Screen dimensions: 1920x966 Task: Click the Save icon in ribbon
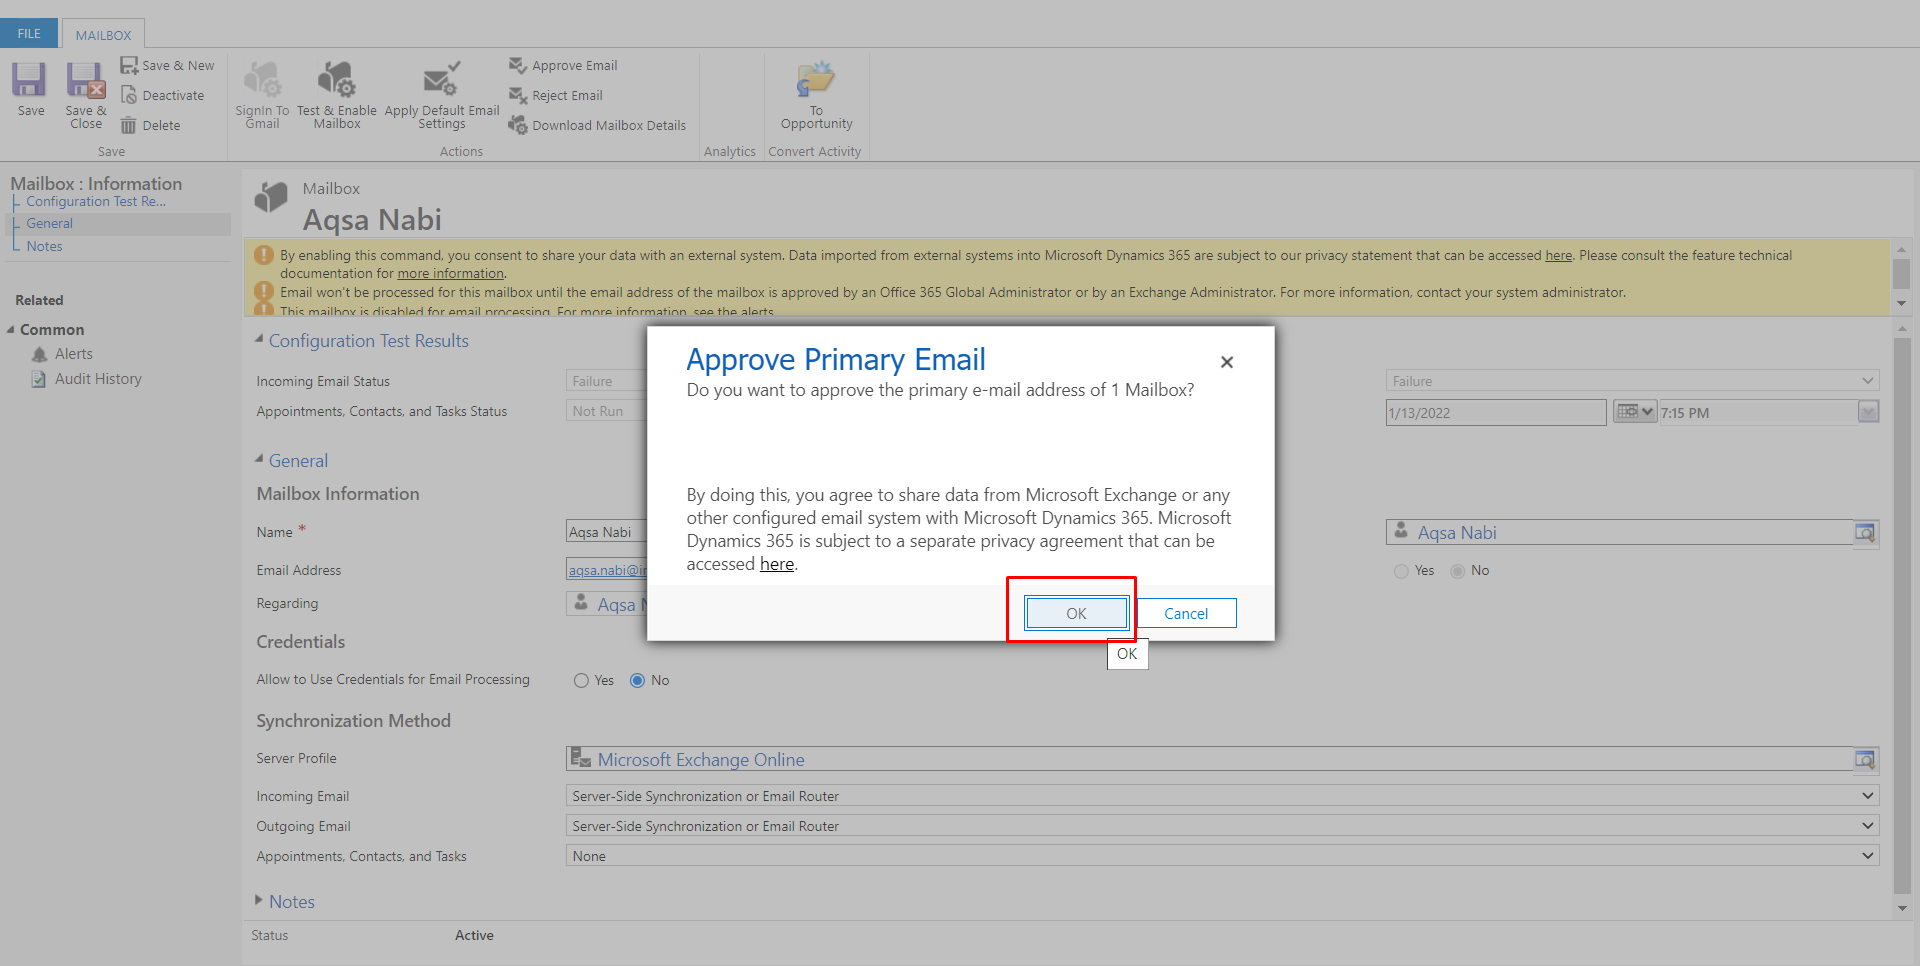(30, 80)
